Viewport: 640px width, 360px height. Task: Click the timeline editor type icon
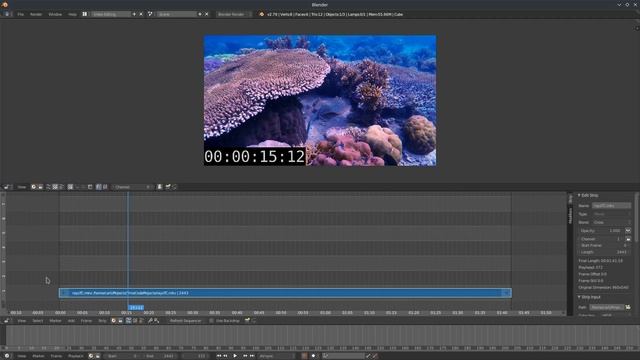click(7, 356)
